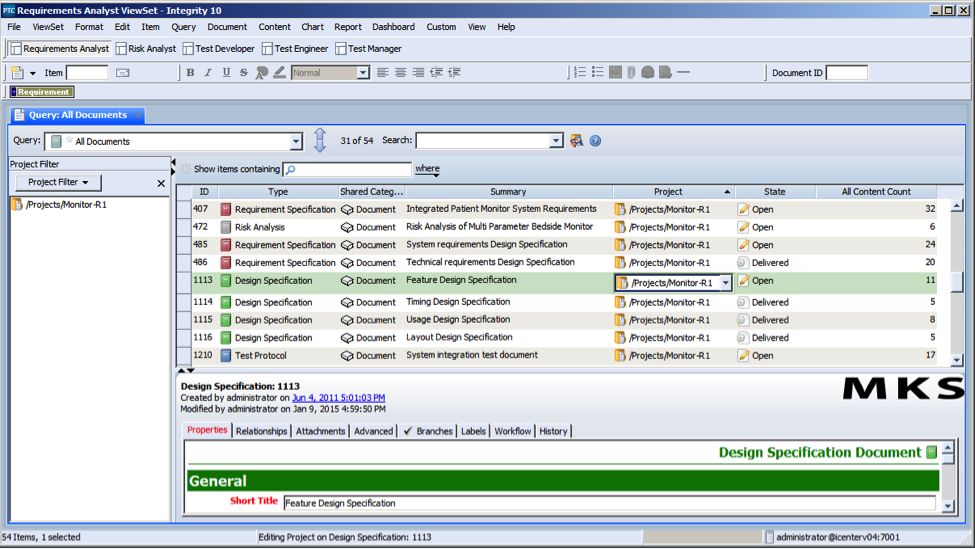The height and width of the screenshot is (549, 975).
Task: Switch to the Attachments tab
Action: pos(320,431)
